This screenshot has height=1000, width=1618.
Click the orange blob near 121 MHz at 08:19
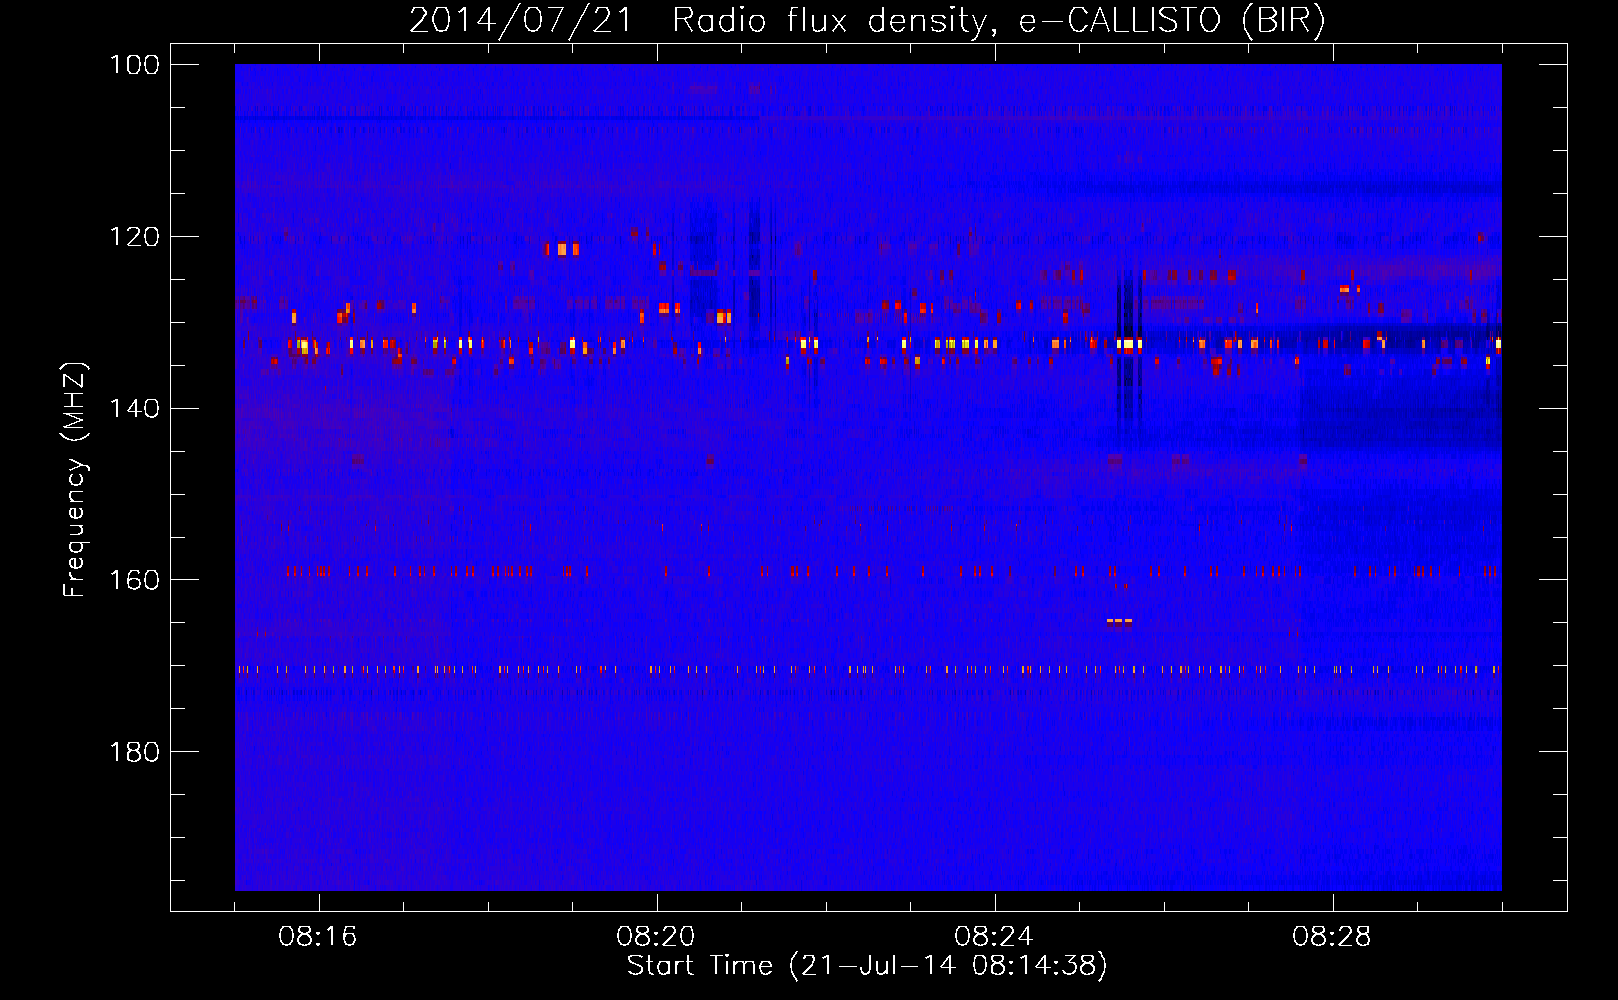click(x=563, y=249)
